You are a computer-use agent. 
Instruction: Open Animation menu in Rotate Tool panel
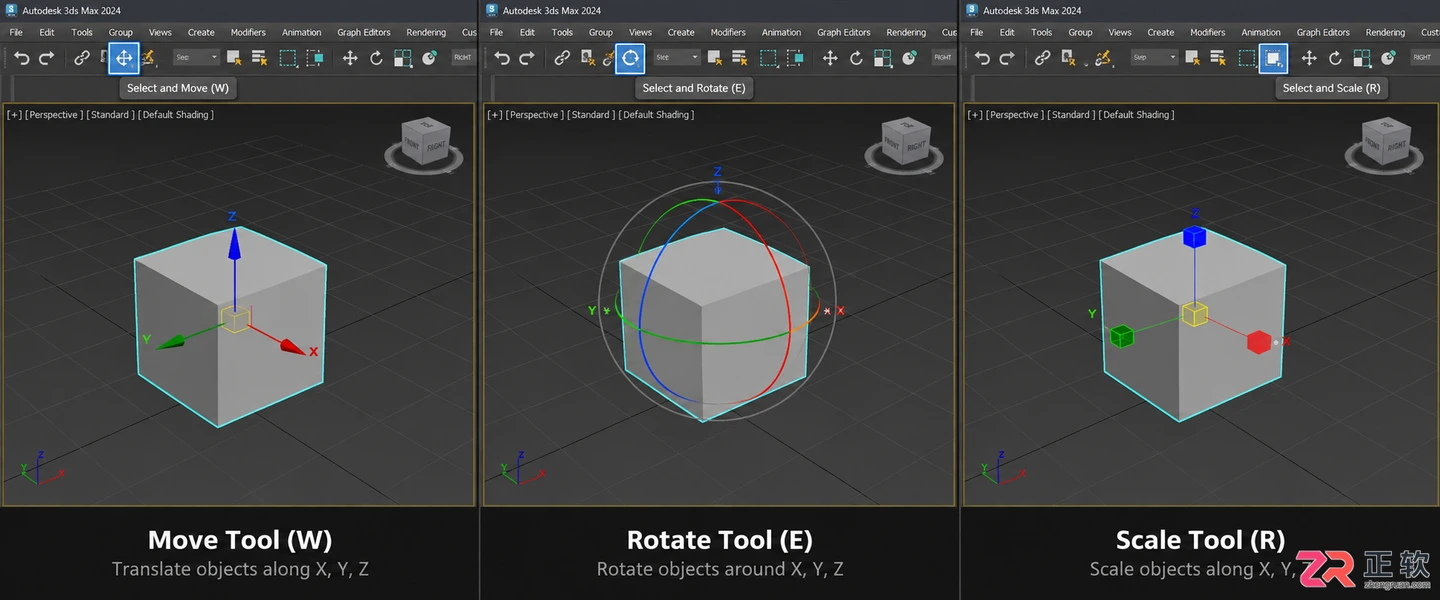[781, 32]
